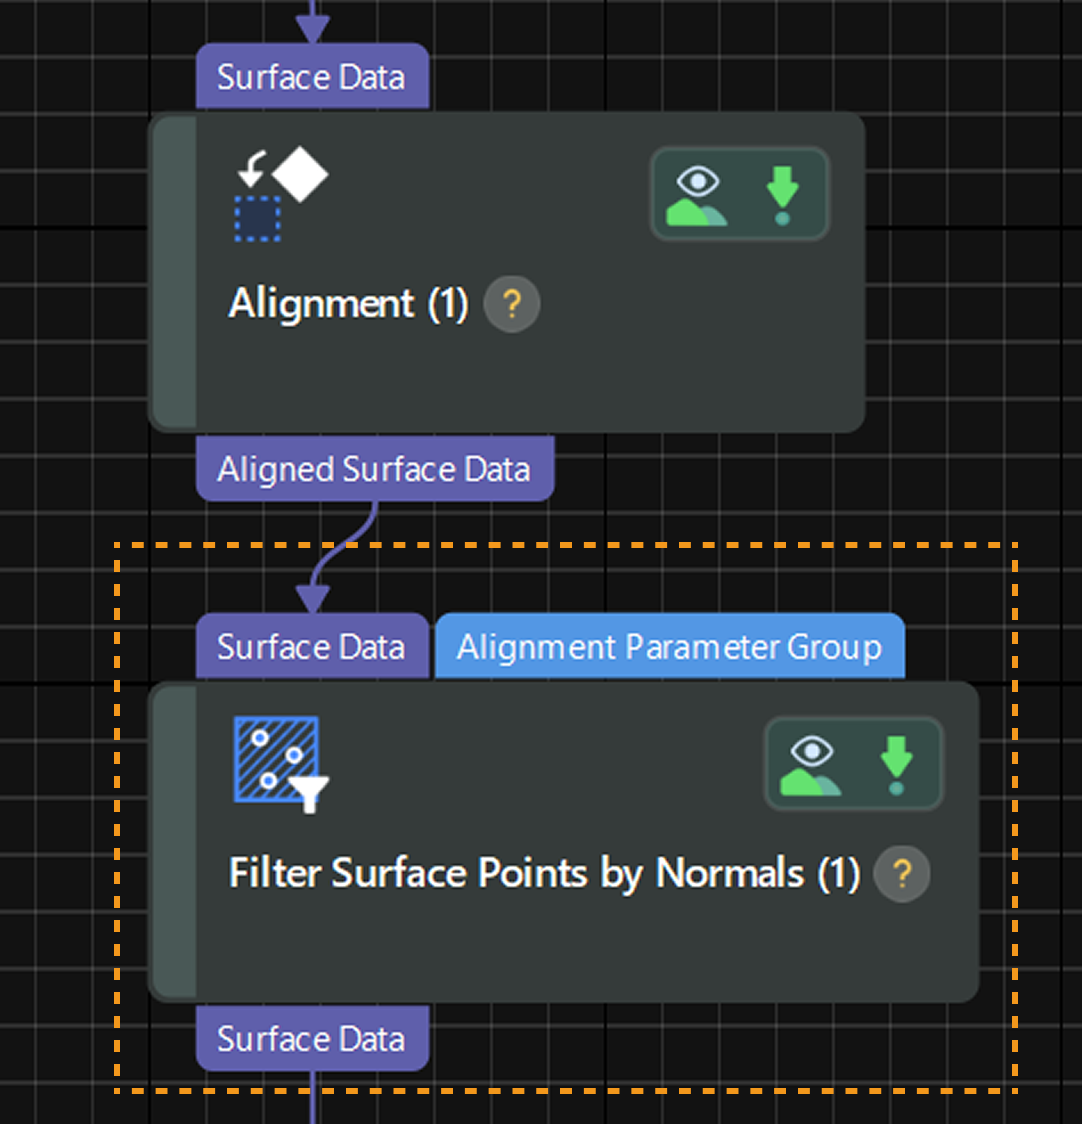1082x1124 pixels.
Task: Click green download arrow on Filter step
Action: [x=896, y=765]
